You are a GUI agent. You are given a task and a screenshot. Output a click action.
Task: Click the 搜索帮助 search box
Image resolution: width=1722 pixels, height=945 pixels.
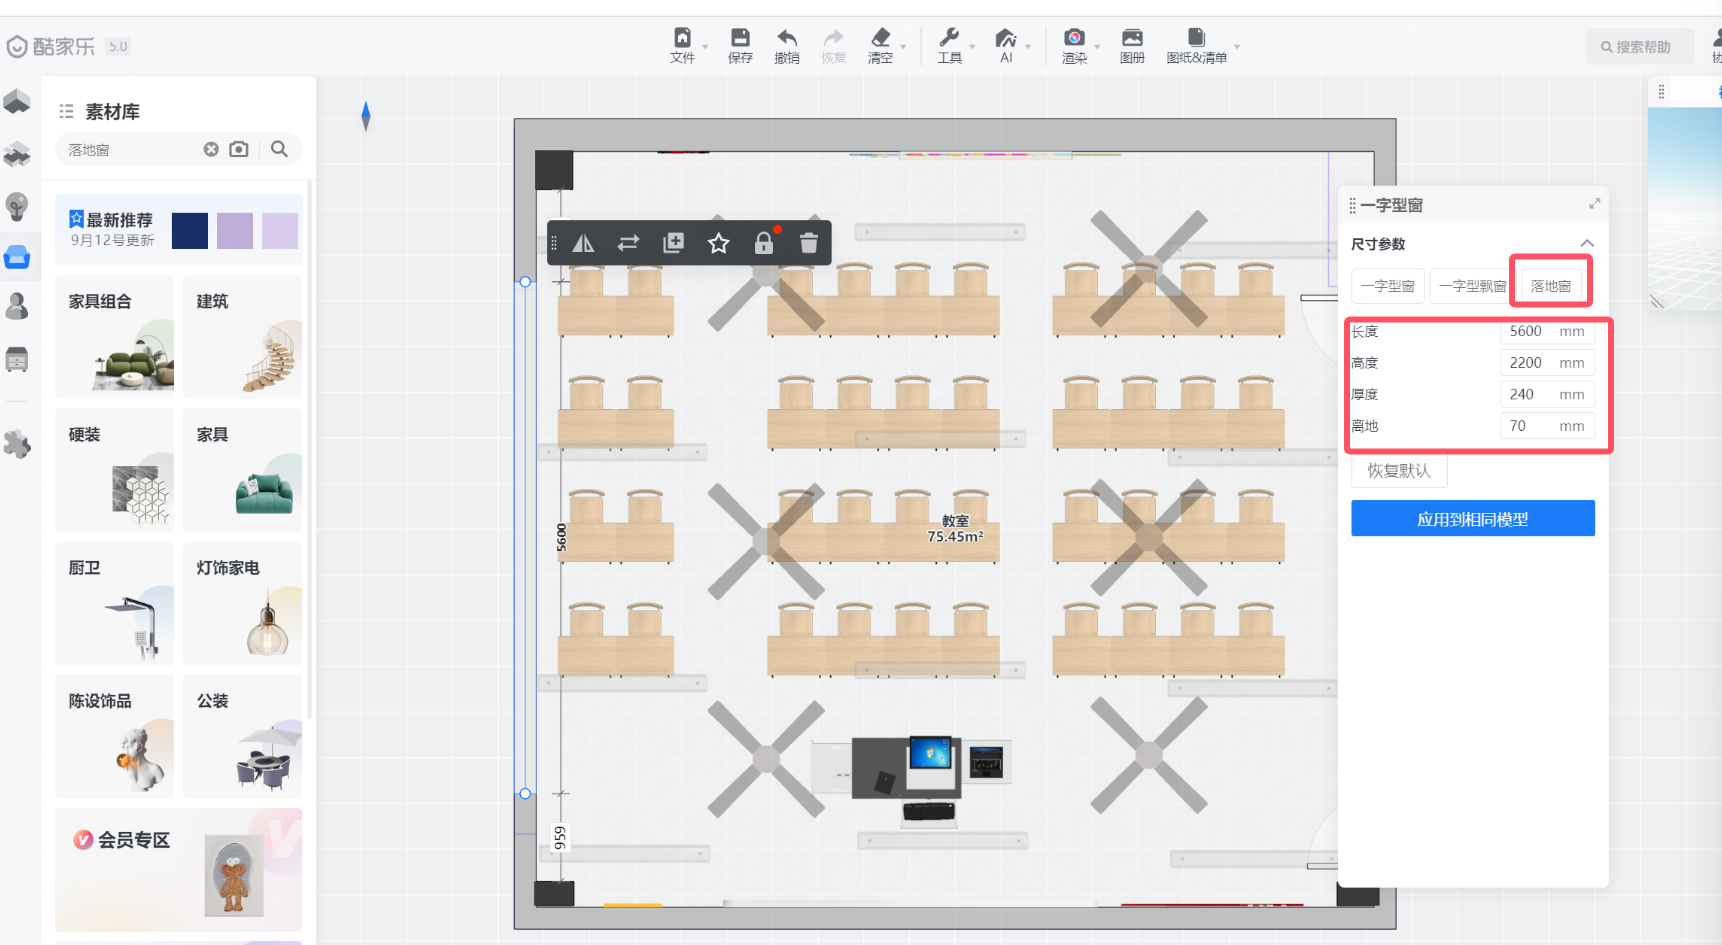click(1639, 47)
